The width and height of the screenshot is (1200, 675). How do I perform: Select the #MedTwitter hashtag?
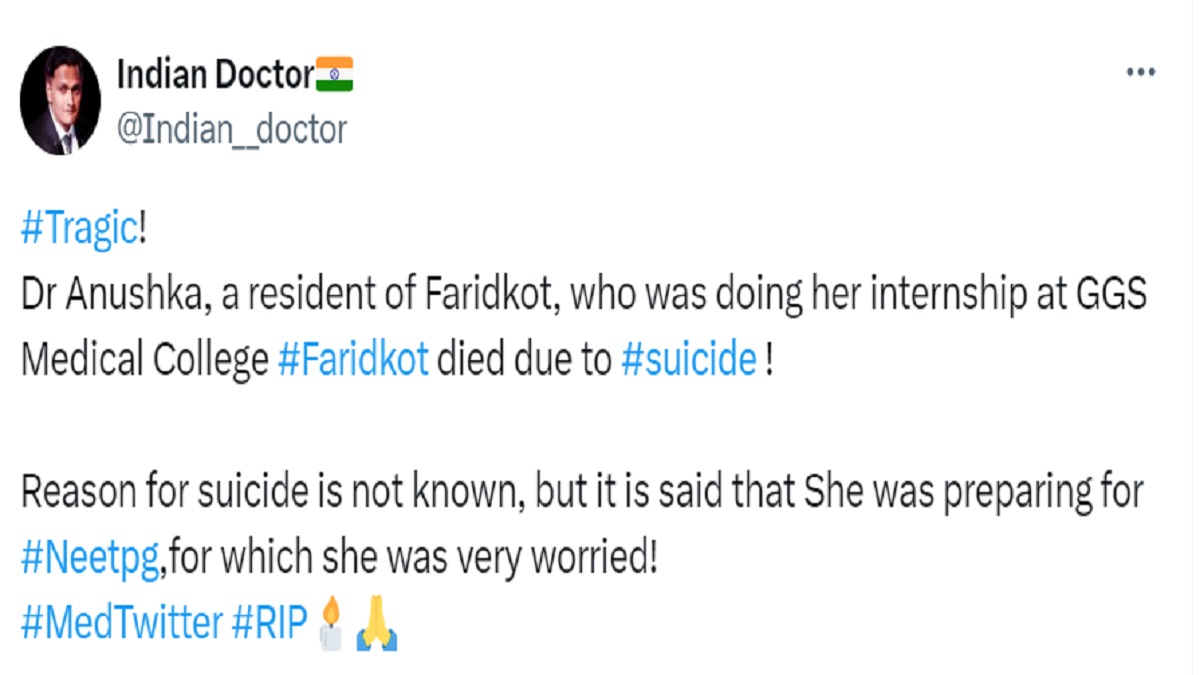tap(121, 624)
